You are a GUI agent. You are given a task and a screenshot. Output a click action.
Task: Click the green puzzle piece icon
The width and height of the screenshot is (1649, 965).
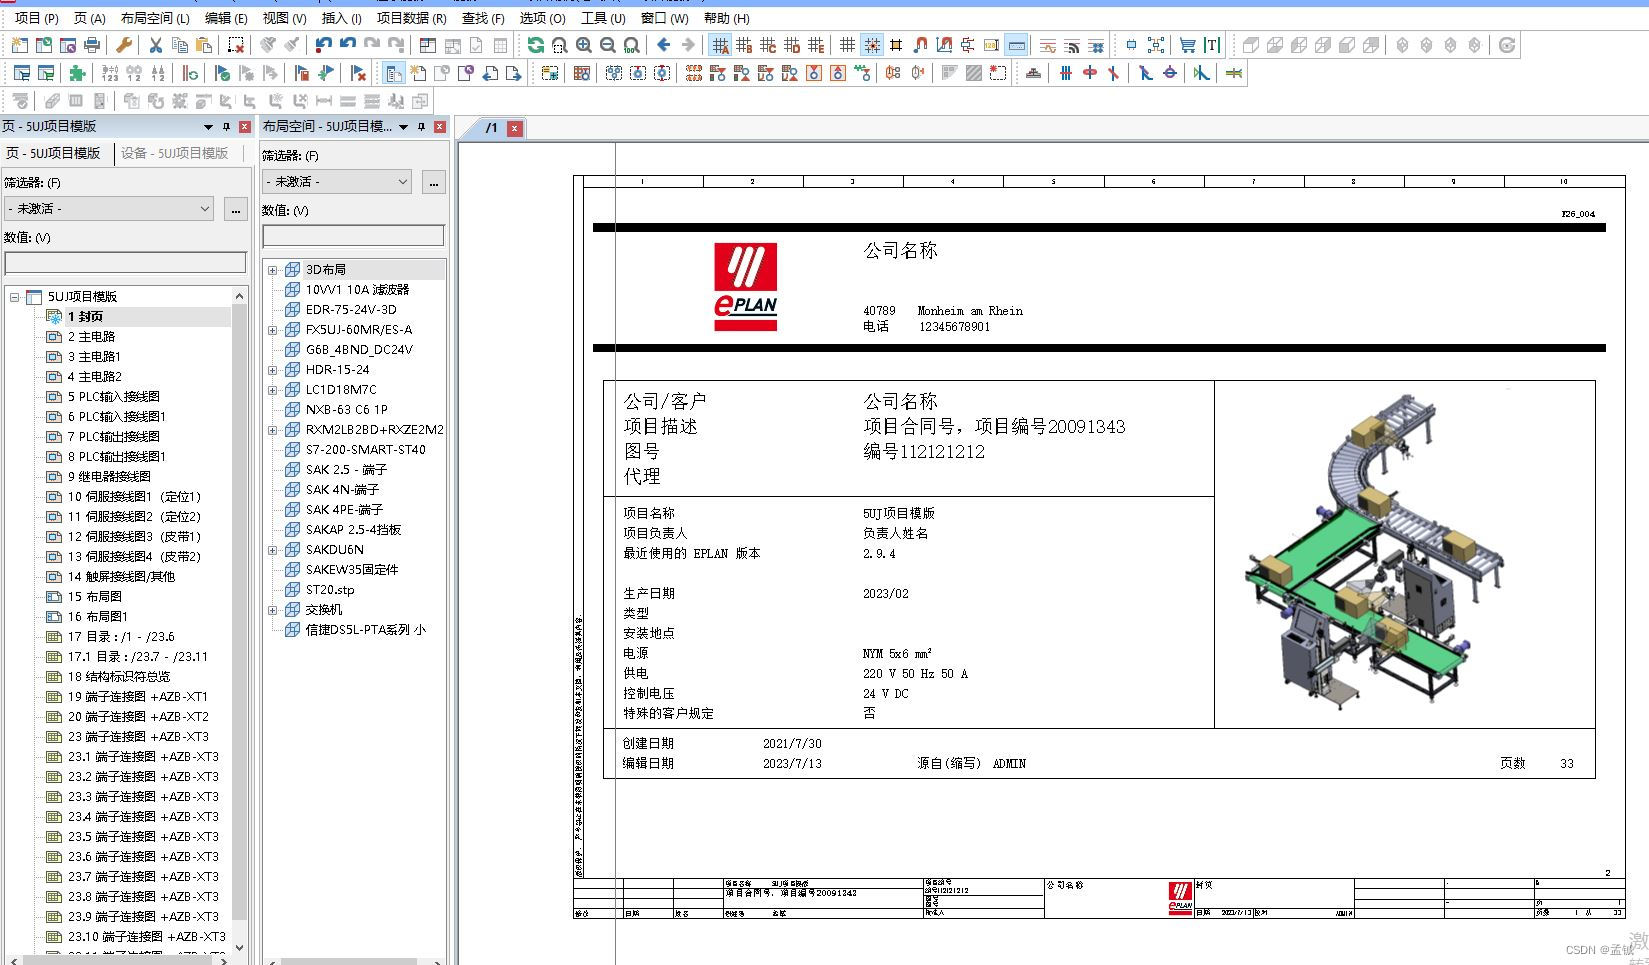pos(77,73)
